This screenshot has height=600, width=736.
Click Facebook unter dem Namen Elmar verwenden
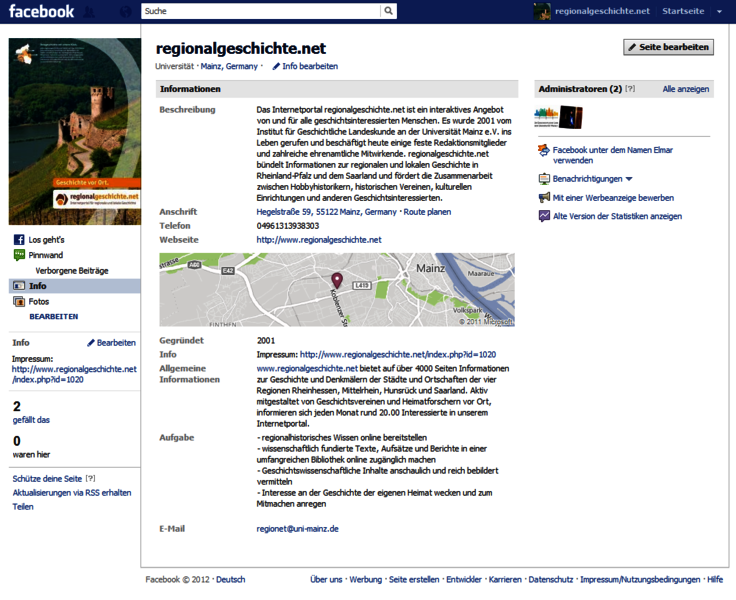point(613,155)
